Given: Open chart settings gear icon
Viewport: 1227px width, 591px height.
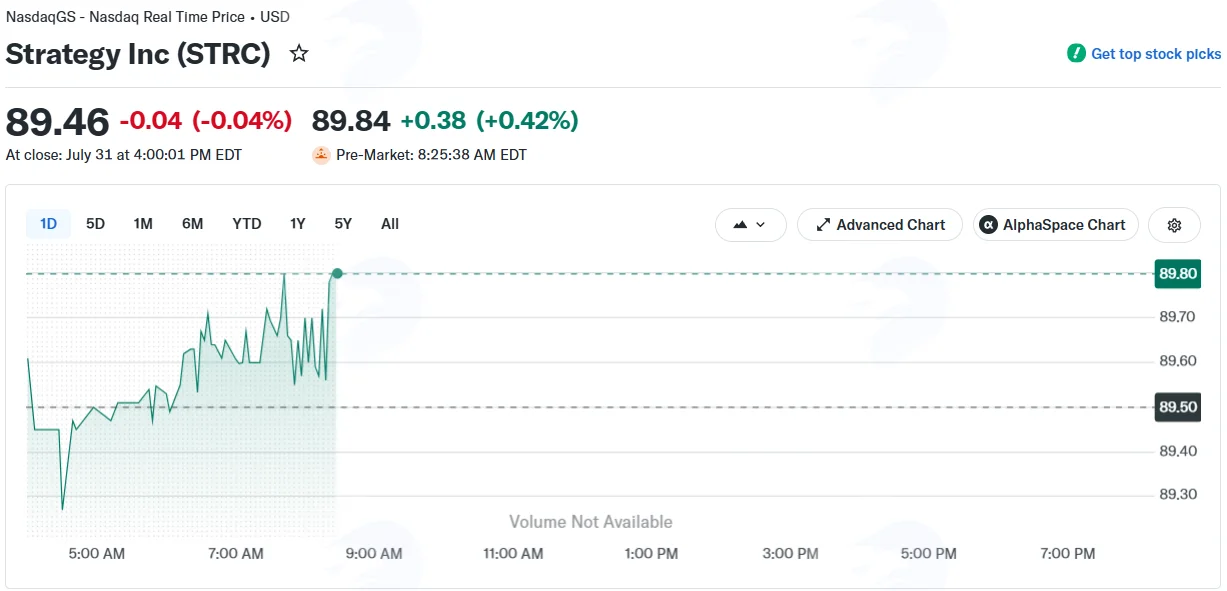Looking at the screenshot, I should coord(1175,225).
